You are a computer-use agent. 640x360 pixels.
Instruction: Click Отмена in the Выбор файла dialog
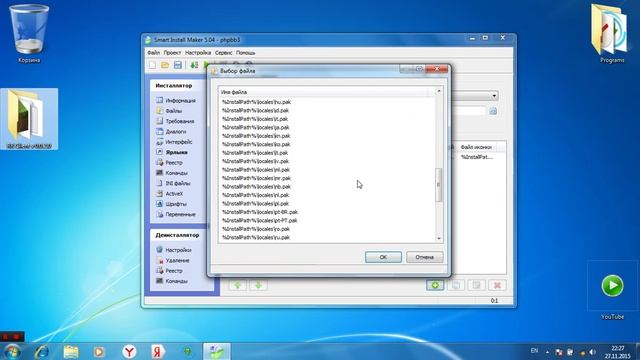(424, 257)
